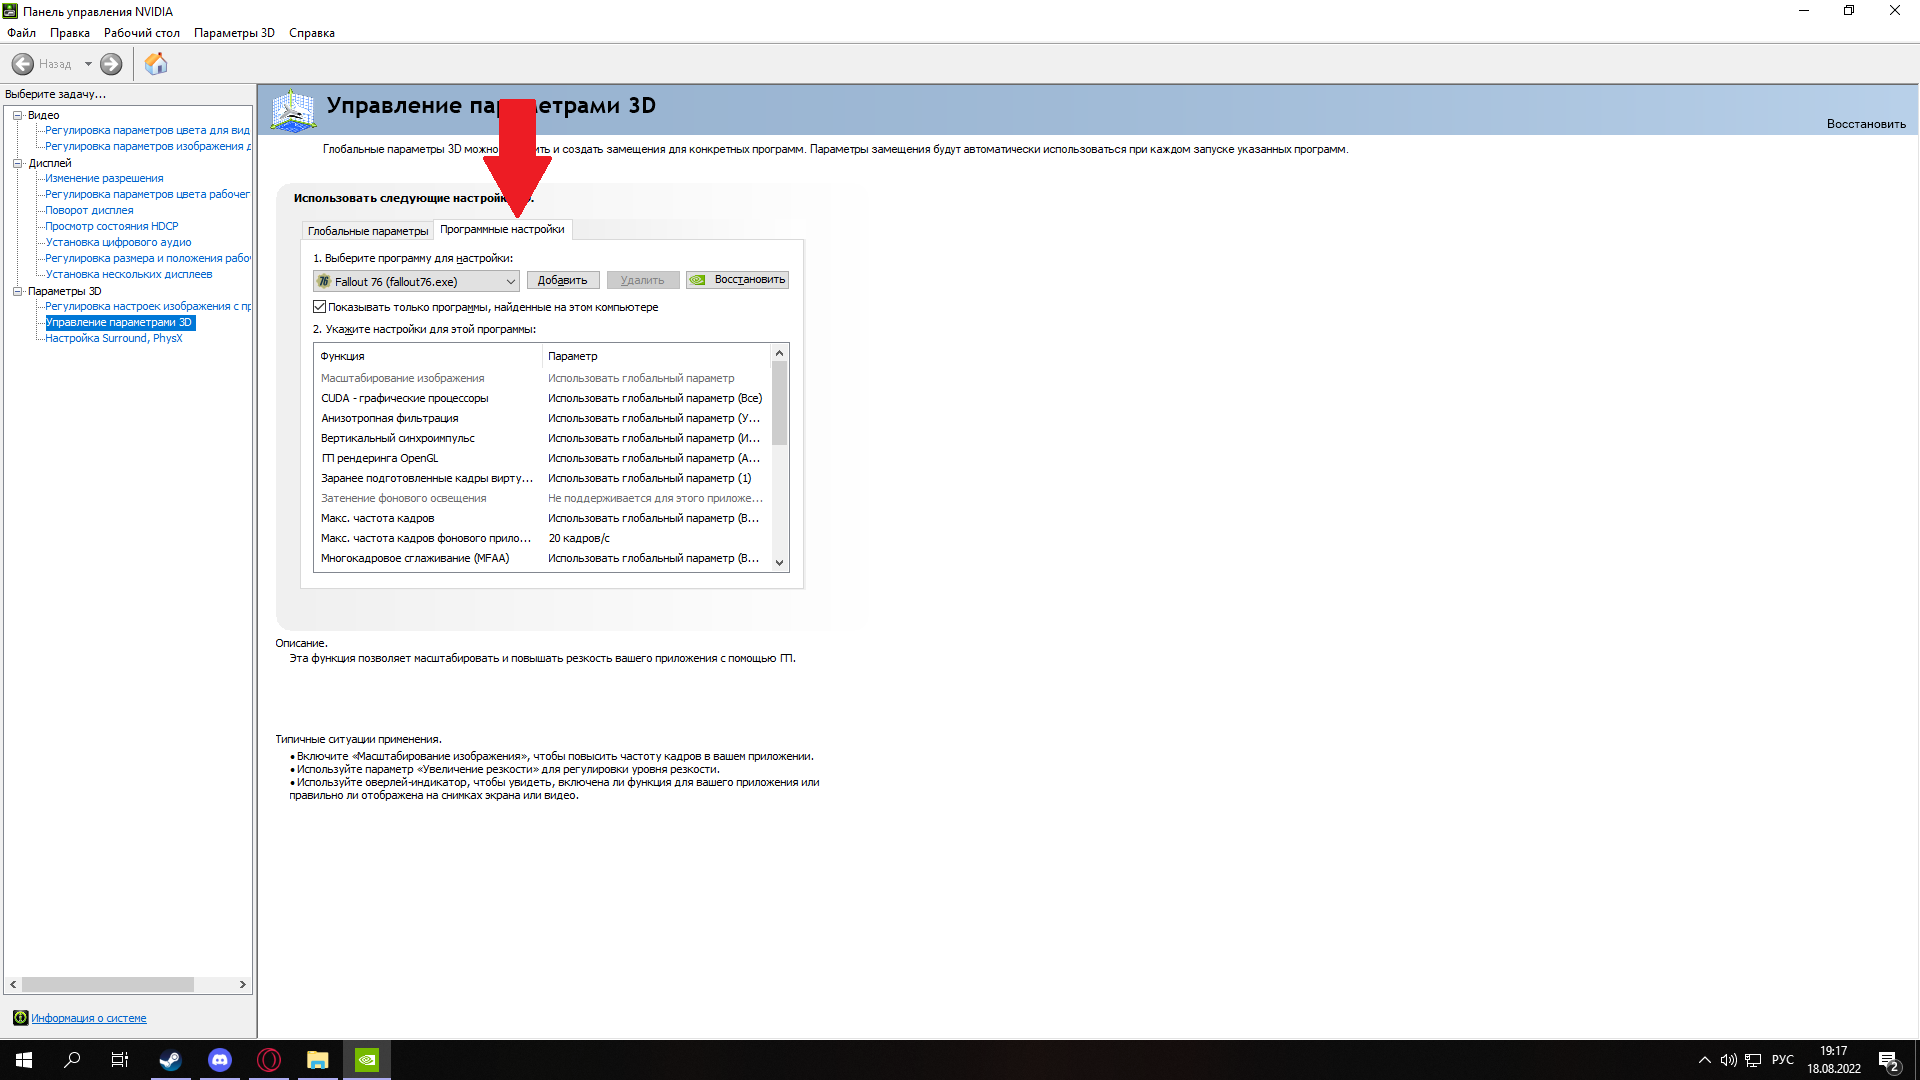Open the back history dropdown arrow
This screenshot has height=1080, width=1920.
88,64
